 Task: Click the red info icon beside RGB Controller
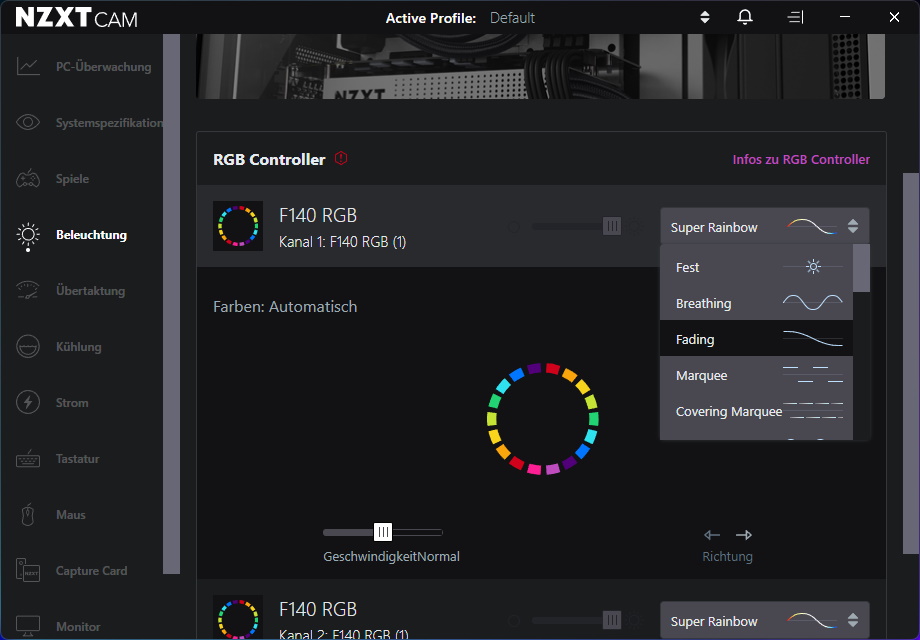(x=341, y=158)
